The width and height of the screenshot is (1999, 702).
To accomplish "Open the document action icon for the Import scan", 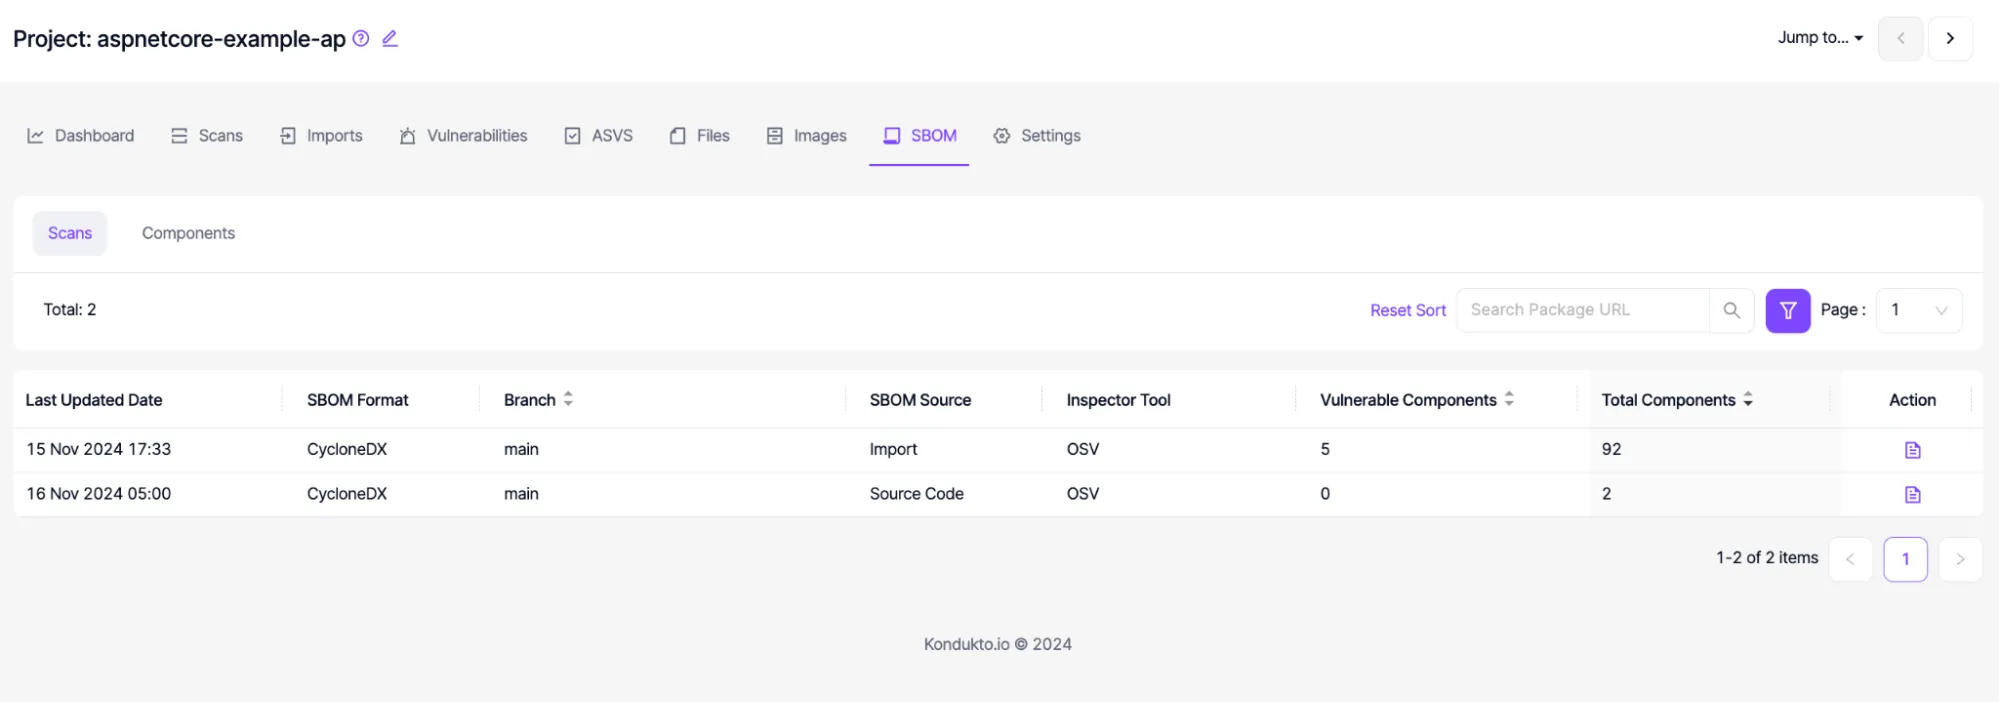I will coord(1912,449).
